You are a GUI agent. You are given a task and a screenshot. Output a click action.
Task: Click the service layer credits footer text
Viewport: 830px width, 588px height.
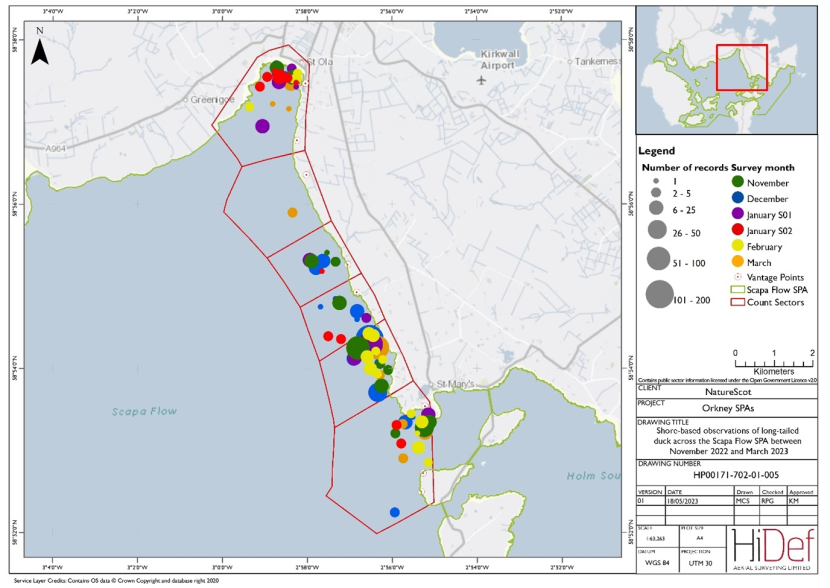click(x=116, y=581)
